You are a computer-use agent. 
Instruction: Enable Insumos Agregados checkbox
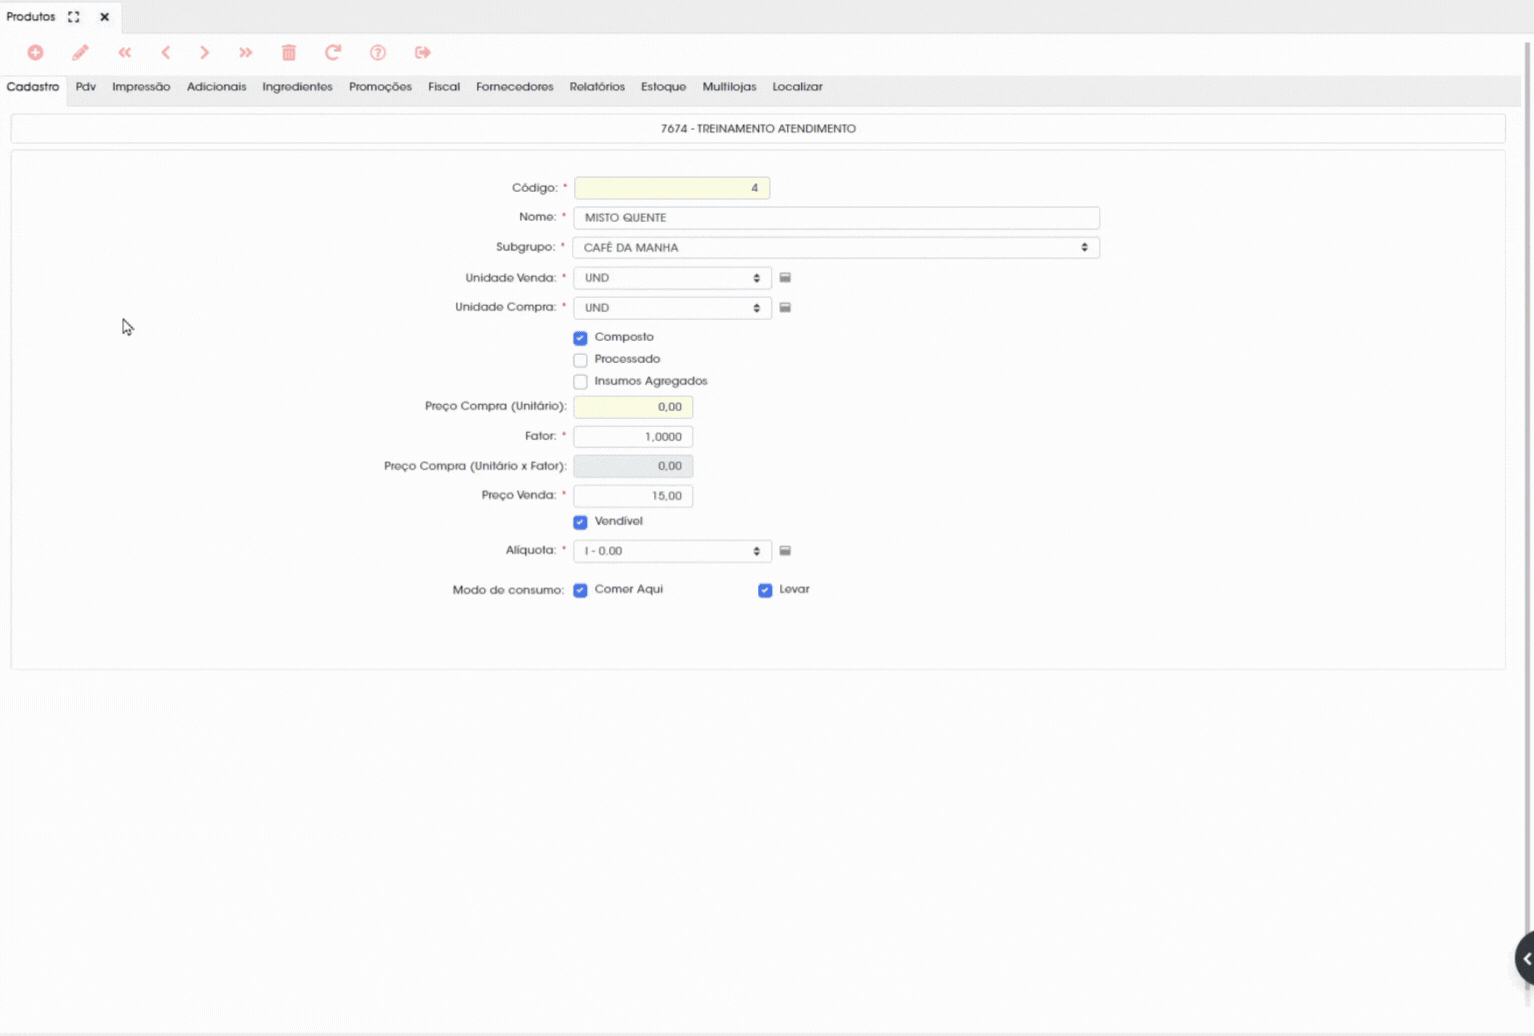tap(580, 382)
